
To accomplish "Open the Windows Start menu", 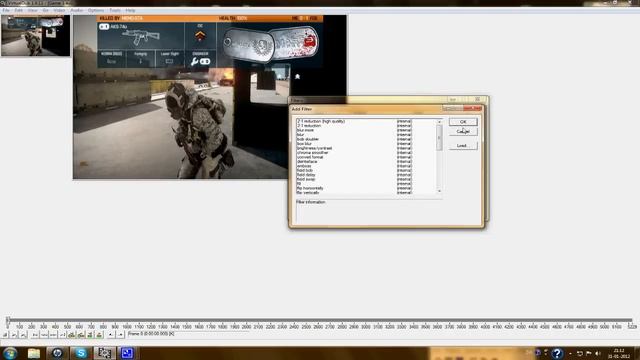I will pos(10,353).
